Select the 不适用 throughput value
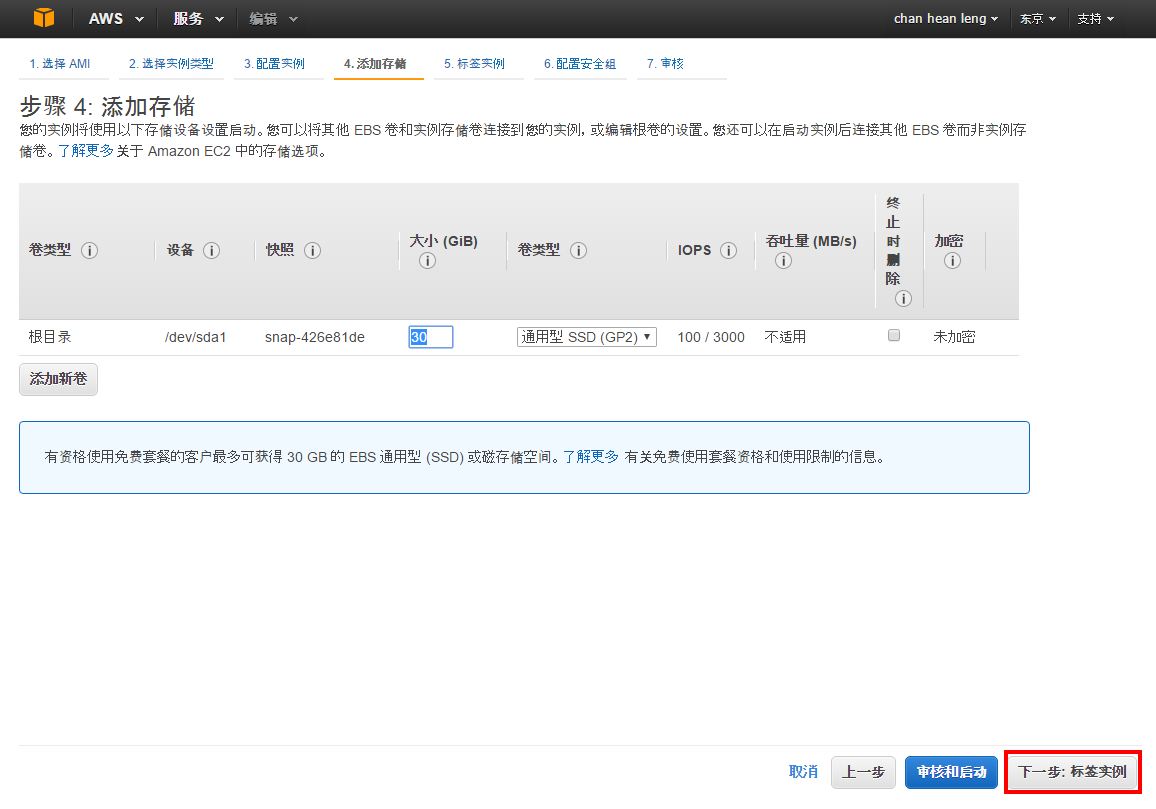This screenshot has height=809, width=1156. coord(785,337)
